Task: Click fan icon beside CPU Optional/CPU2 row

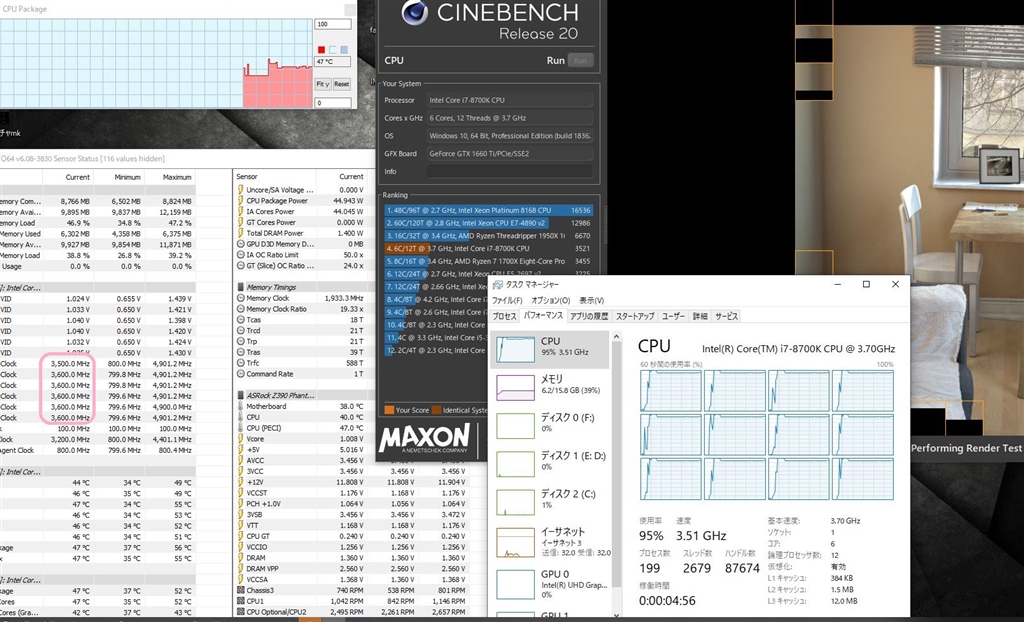Action: [240, 612]
